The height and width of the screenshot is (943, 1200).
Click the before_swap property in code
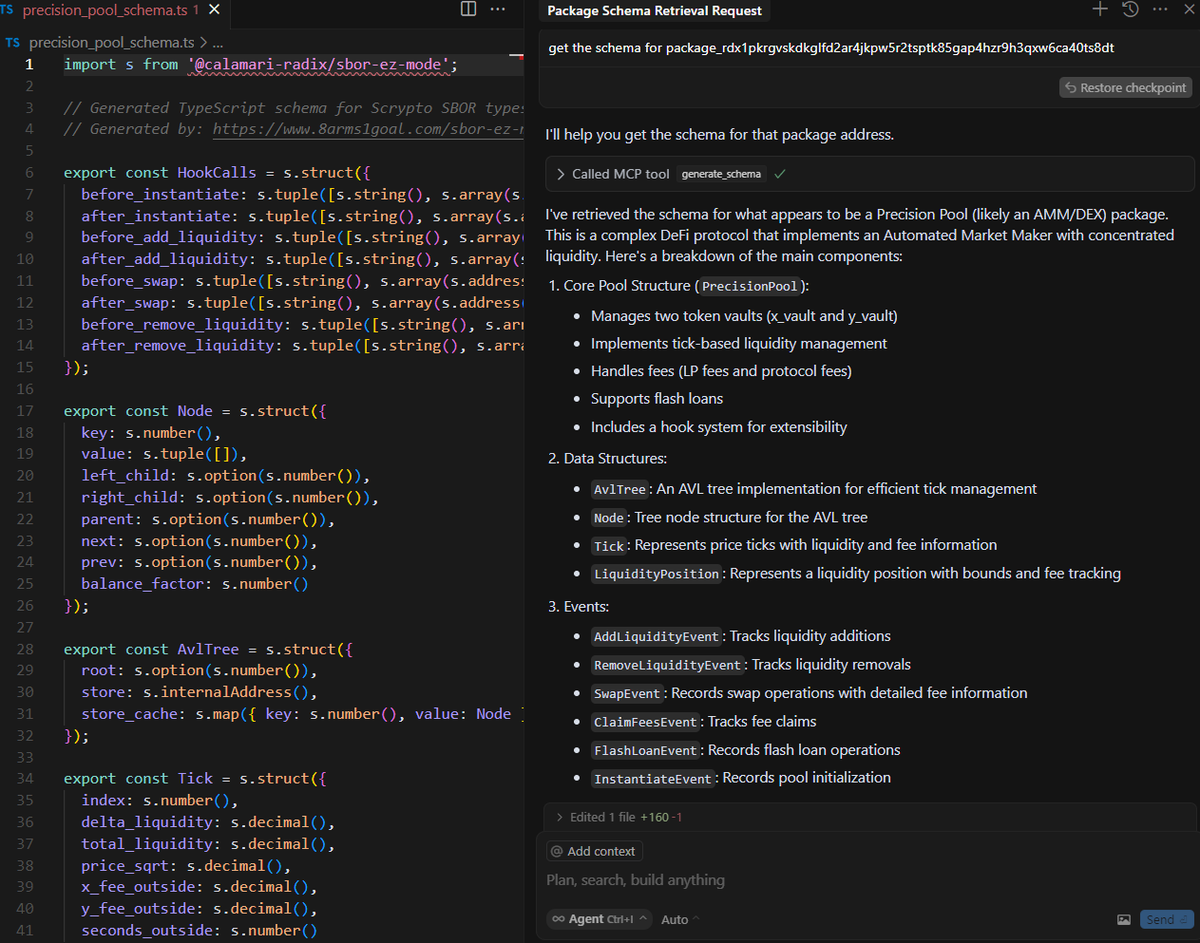coord(129,281)
